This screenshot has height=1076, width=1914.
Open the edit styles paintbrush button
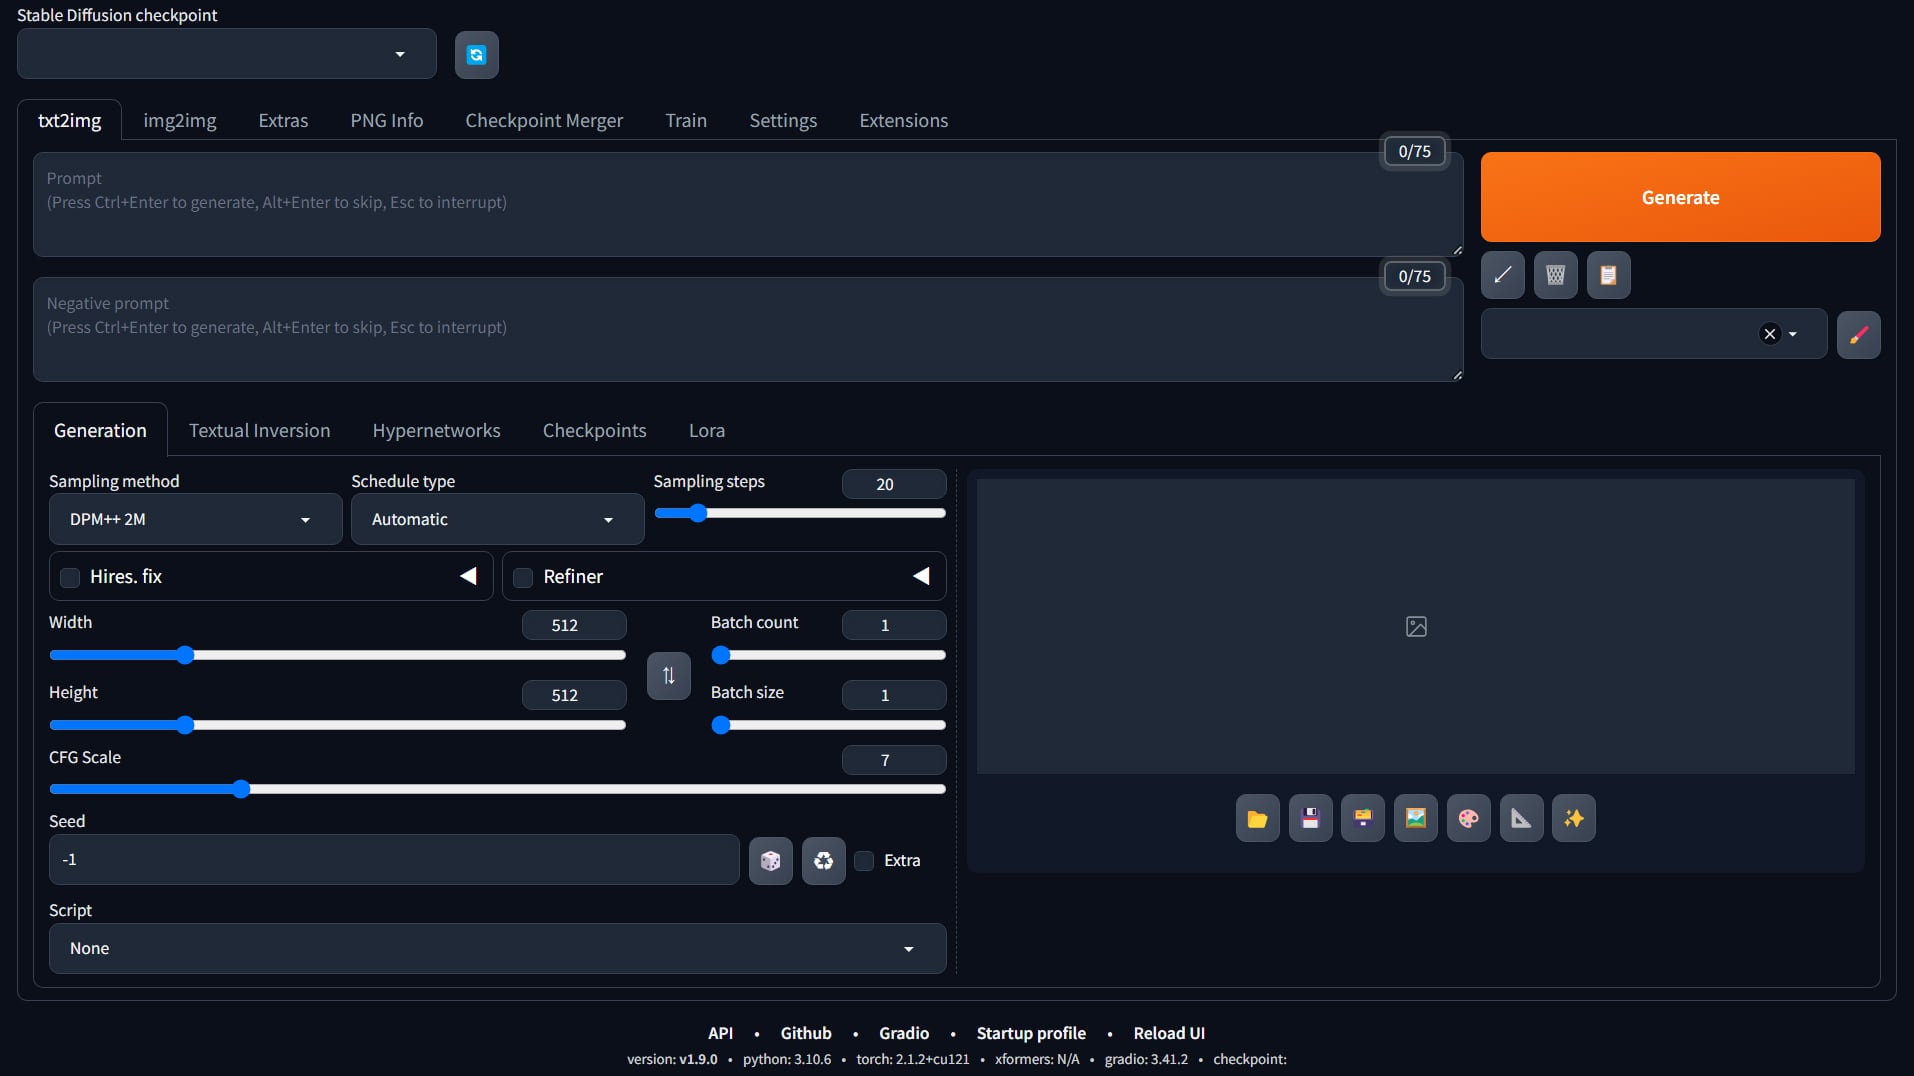point(1858,334)
